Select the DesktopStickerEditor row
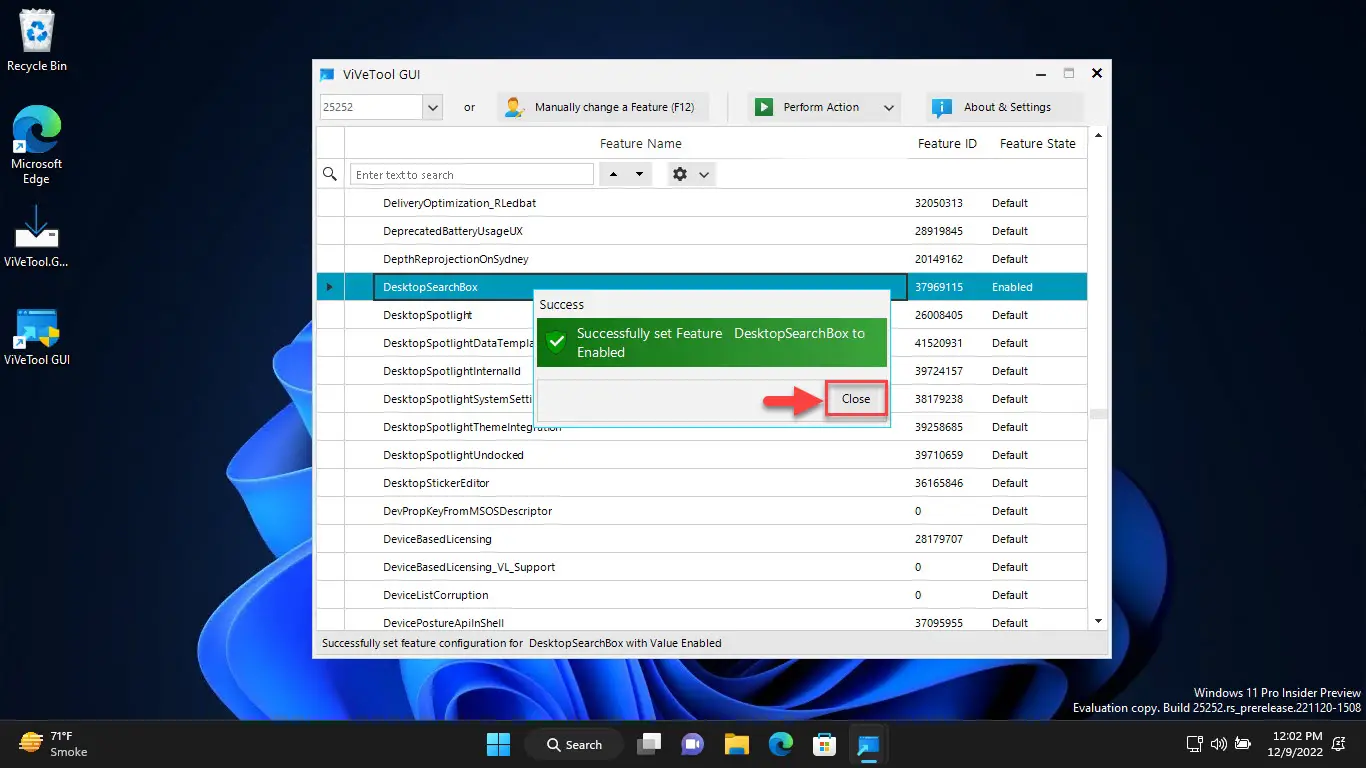Screen dimensions: 1366x768 702,483
